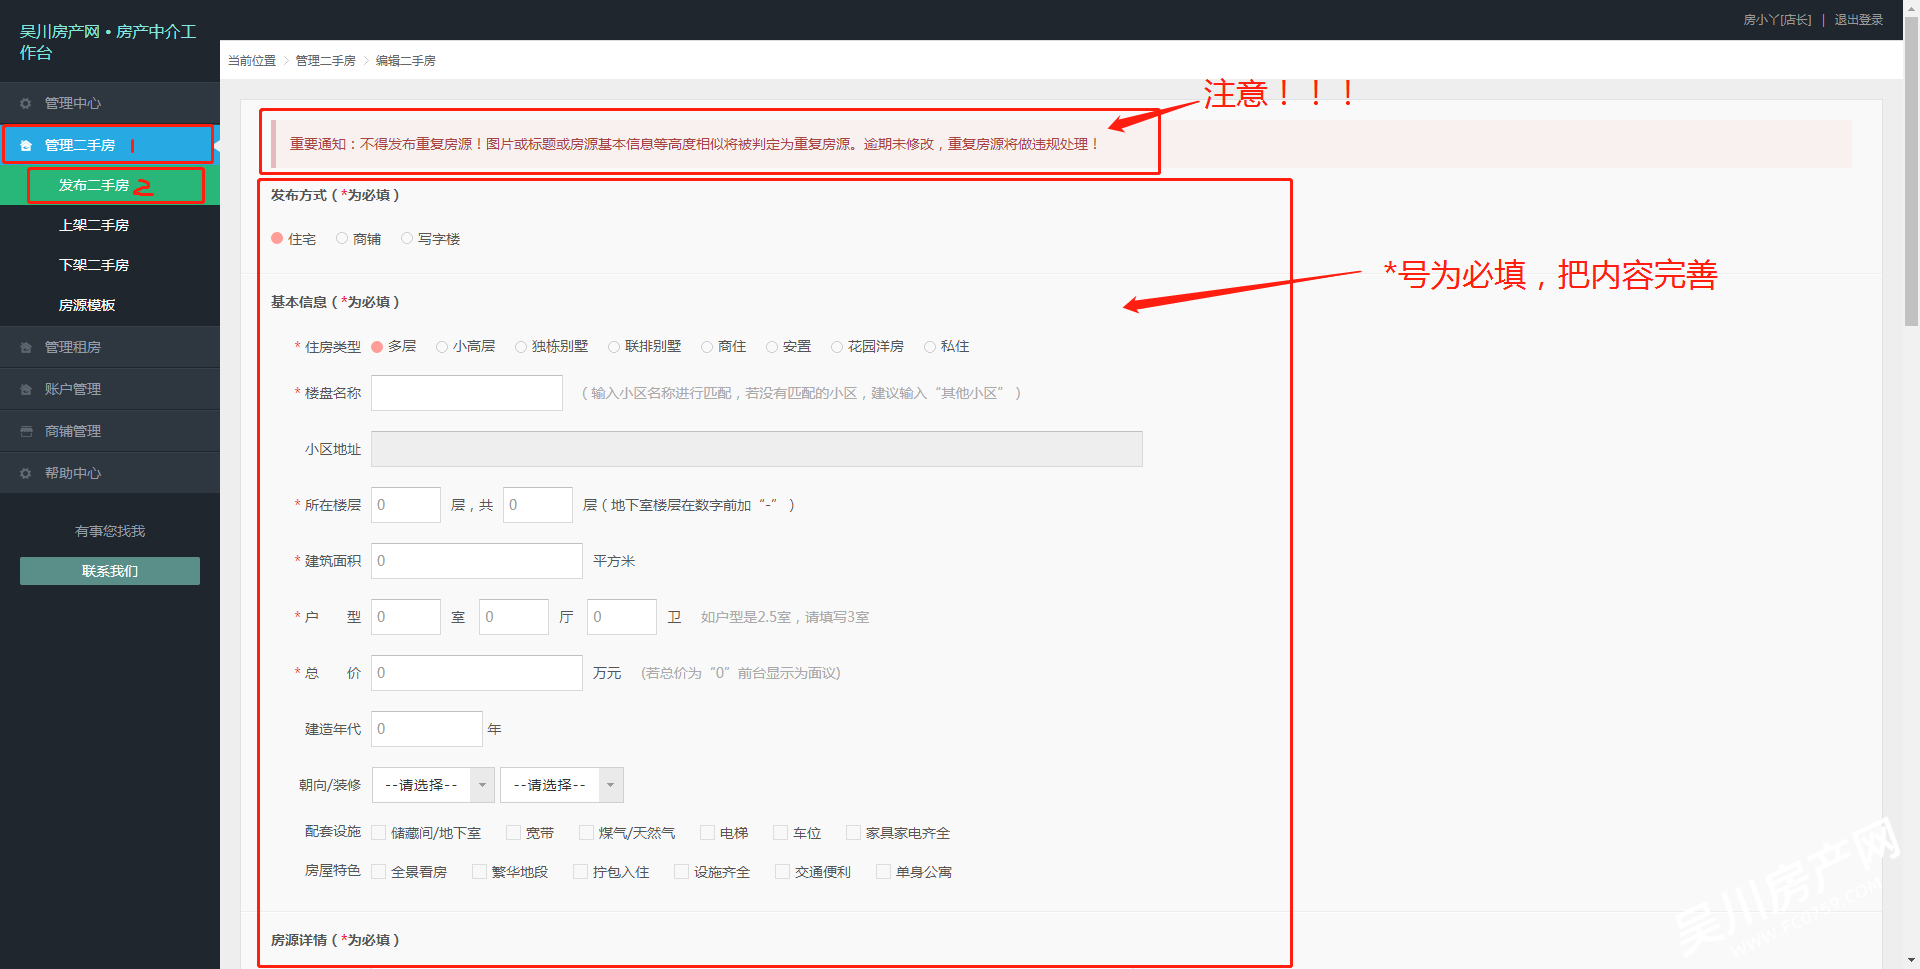Expand 账户管理 sidebar section
The width and height of the screenshot is (1920, 969).
110,389
